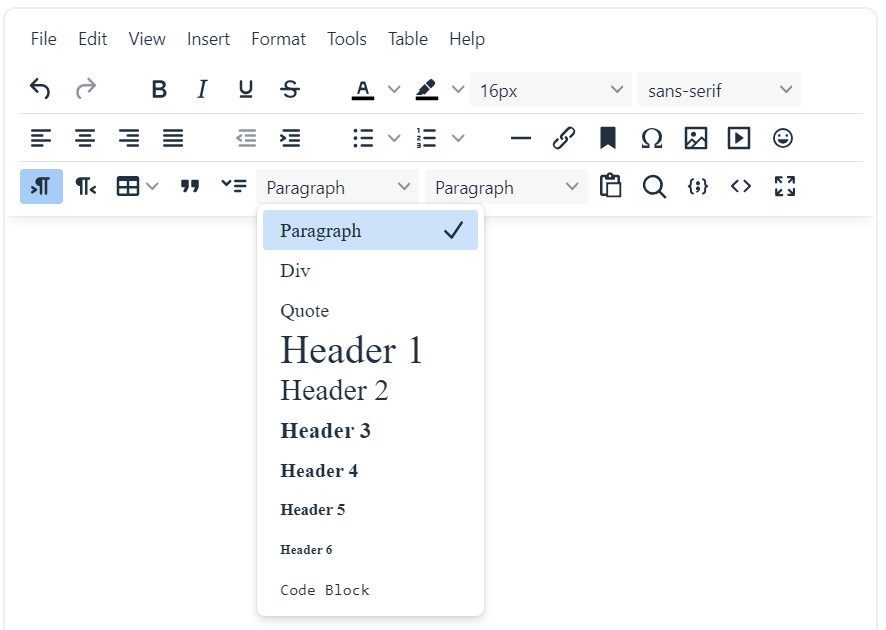Click the Undo arrow icon

pos(40,90)
